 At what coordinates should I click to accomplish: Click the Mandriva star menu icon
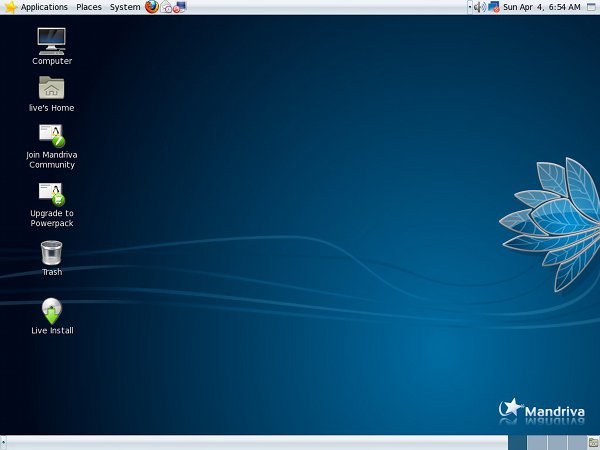click(10, 7)
